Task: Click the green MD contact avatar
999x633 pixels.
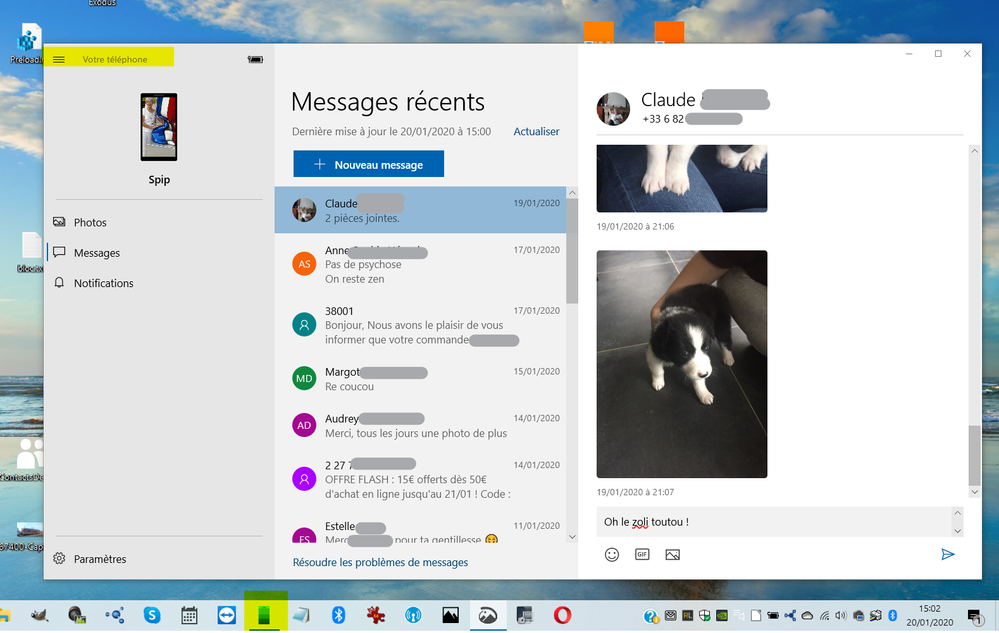Action: [304, 378]
